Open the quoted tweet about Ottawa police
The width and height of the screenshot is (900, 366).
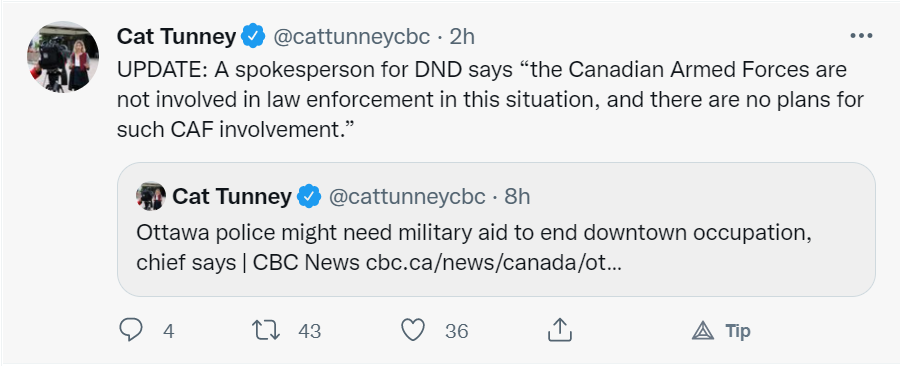click(x=496, y=229)
